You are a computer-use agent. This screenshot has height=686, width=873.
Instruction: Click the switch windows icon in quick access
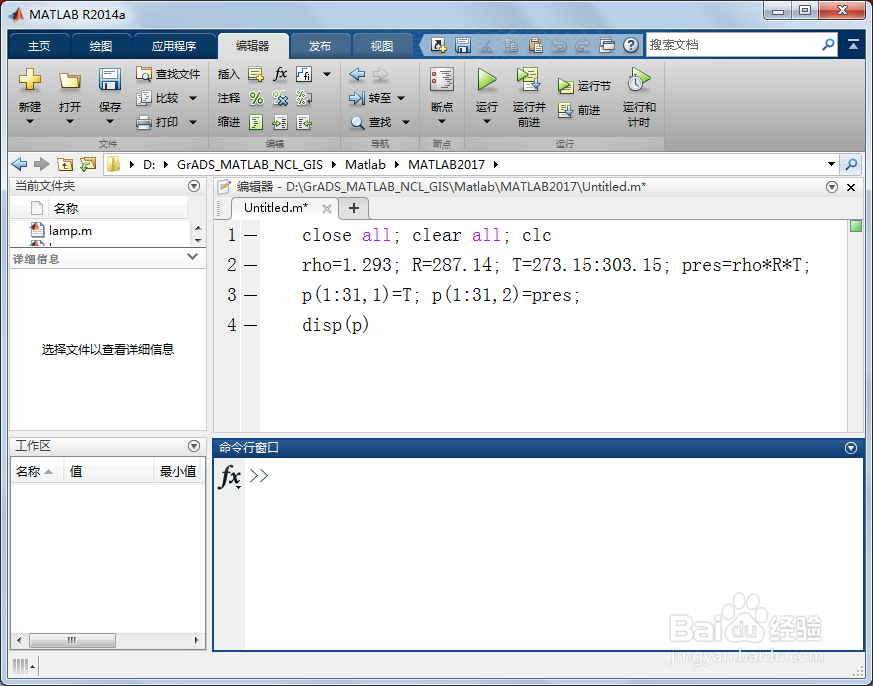(x=607, y=45)
